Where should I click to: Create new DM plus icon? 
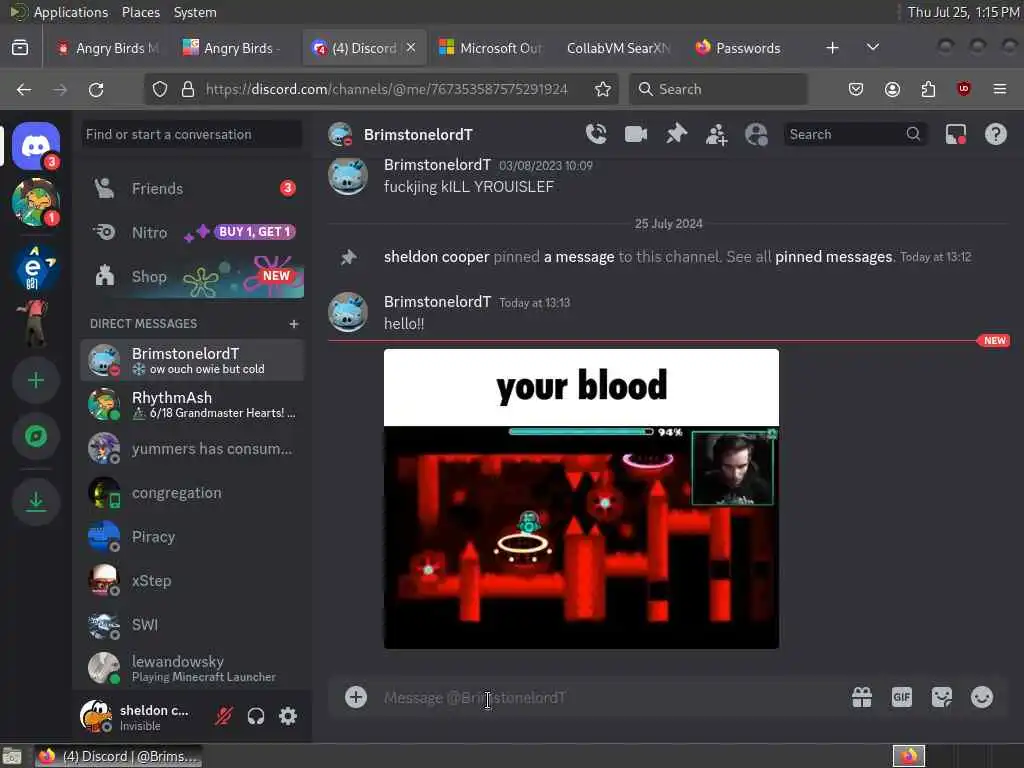click(294, 324)
